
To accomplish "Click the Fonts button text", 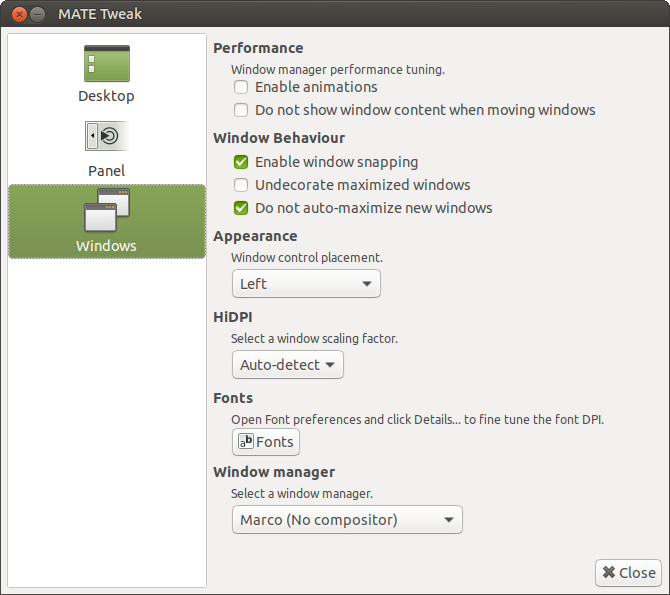I will [275, 442].
